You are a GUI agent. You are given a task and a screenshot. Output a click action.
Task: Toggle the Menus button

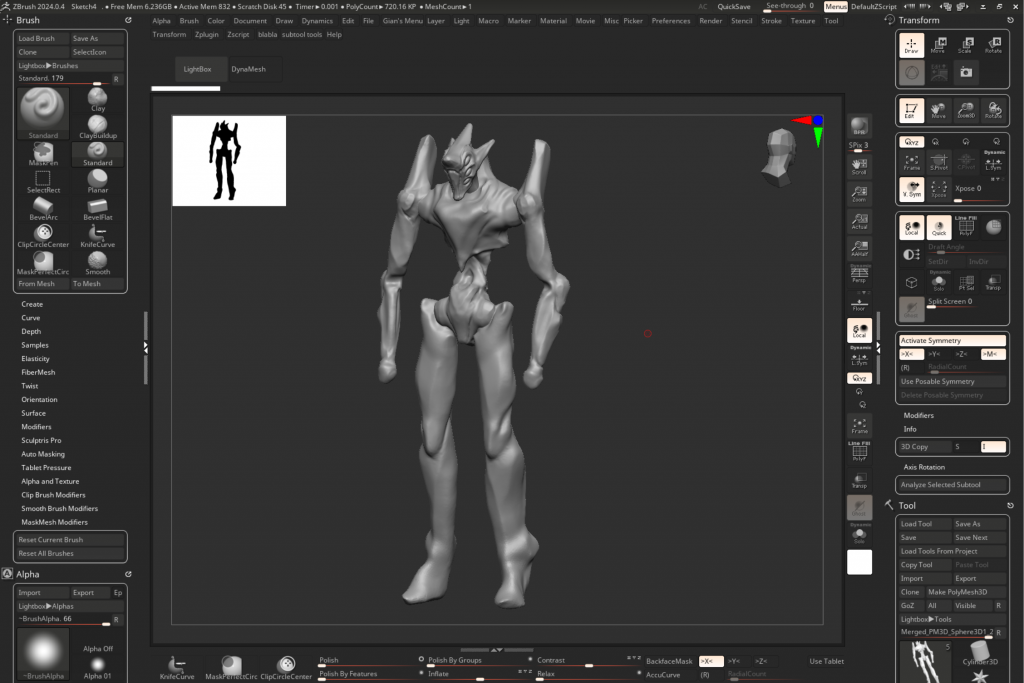[835, 7]
